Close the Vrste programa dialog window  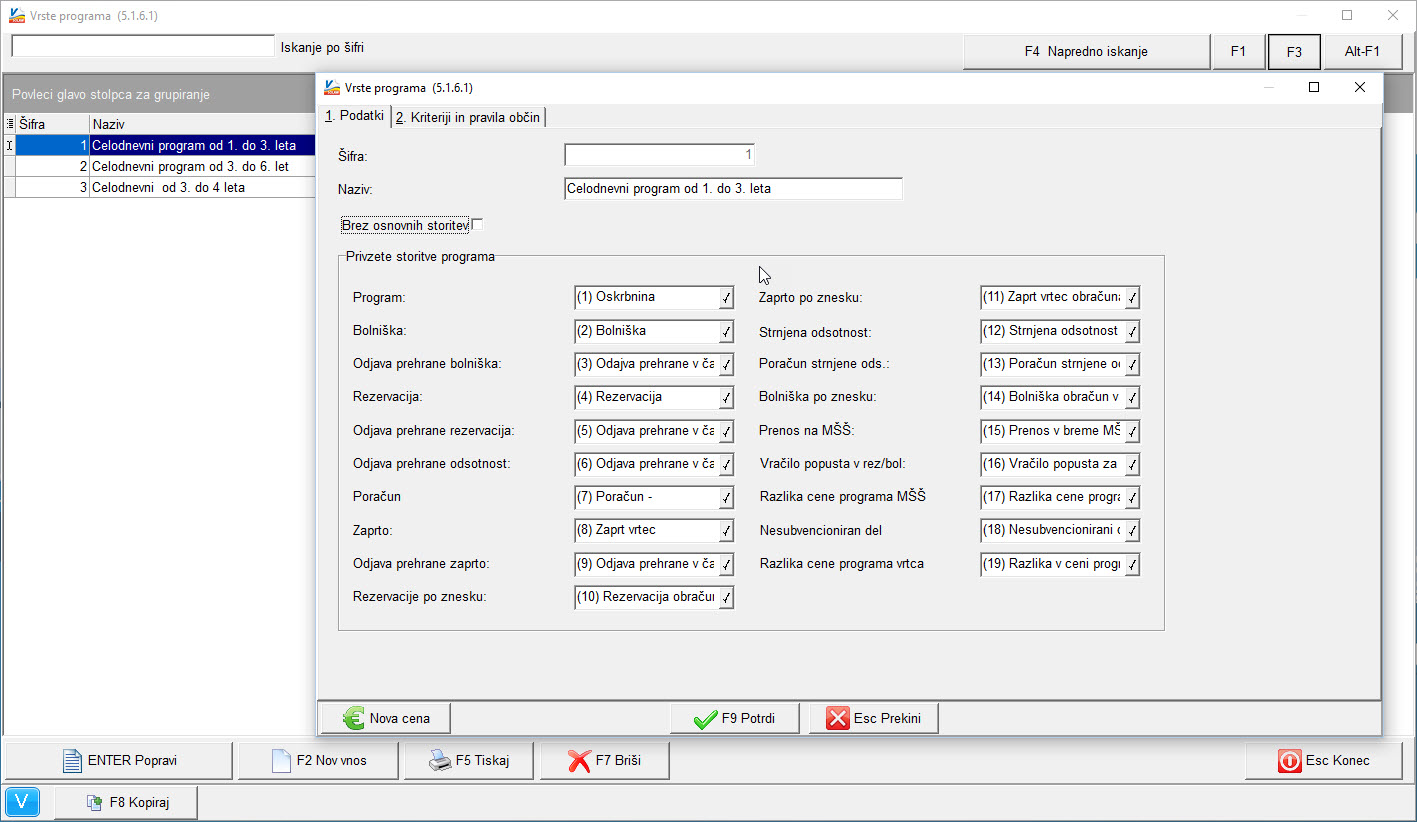click(1359, 87)
